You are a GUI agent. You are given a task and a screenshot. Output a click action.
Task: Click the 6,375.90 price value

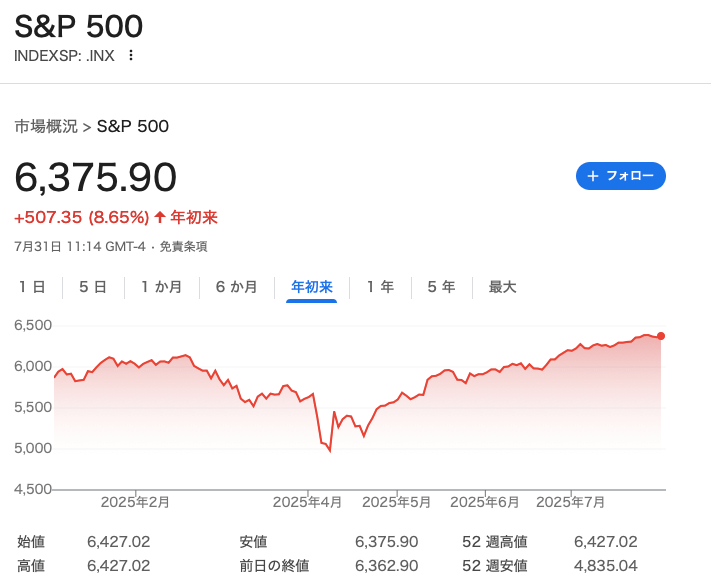(95, 177)
